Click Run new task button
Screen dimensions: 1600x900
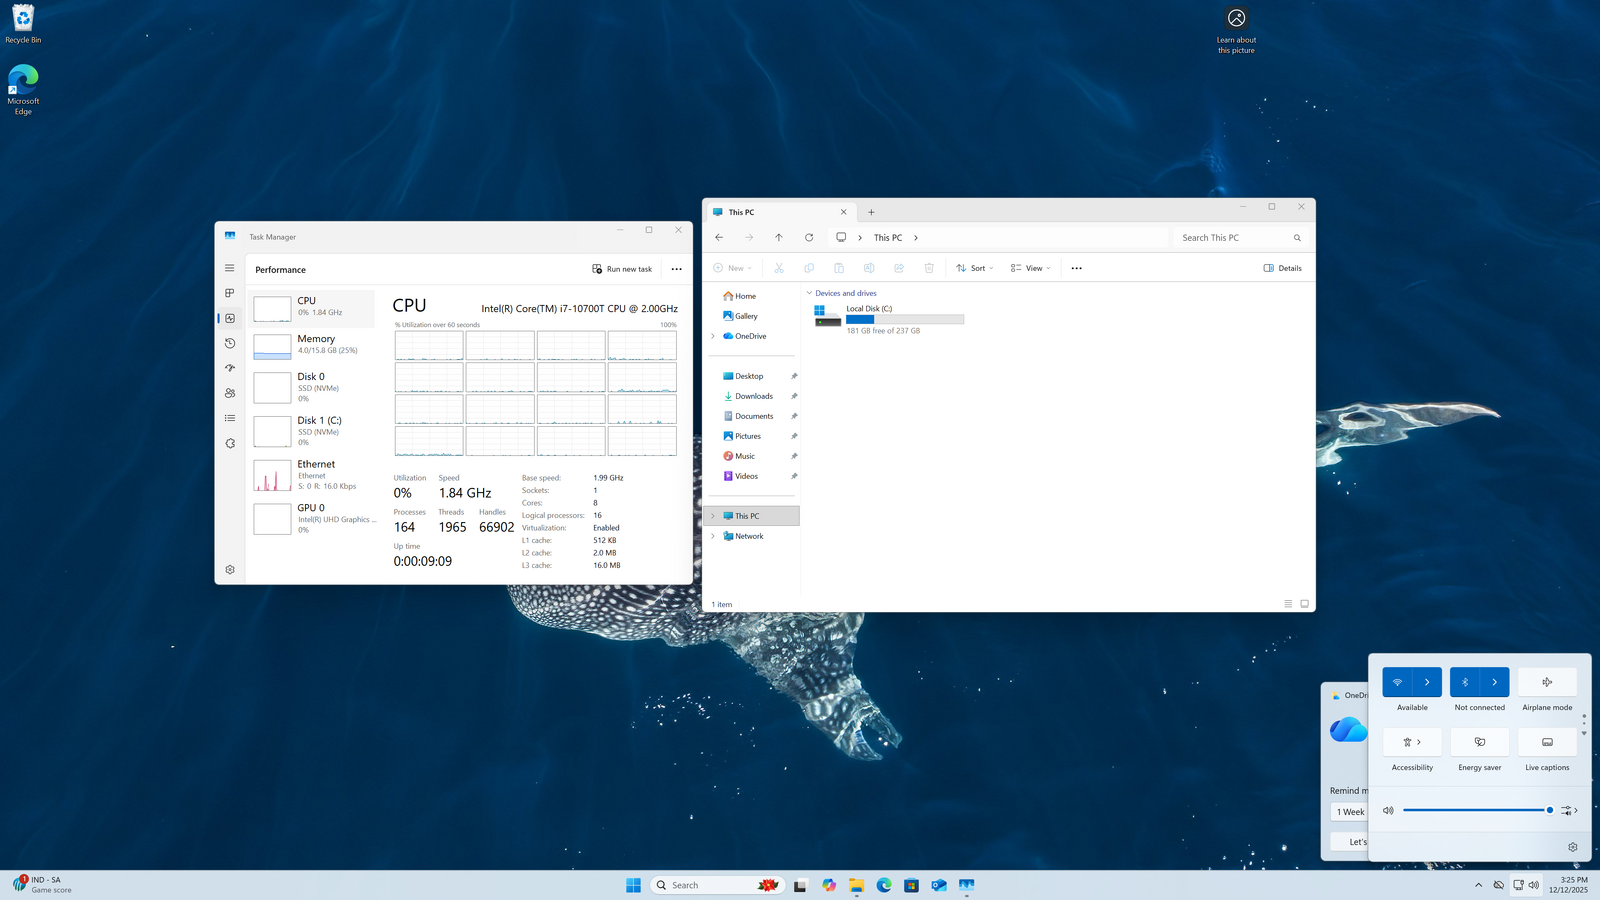click(x=622, y=269)
